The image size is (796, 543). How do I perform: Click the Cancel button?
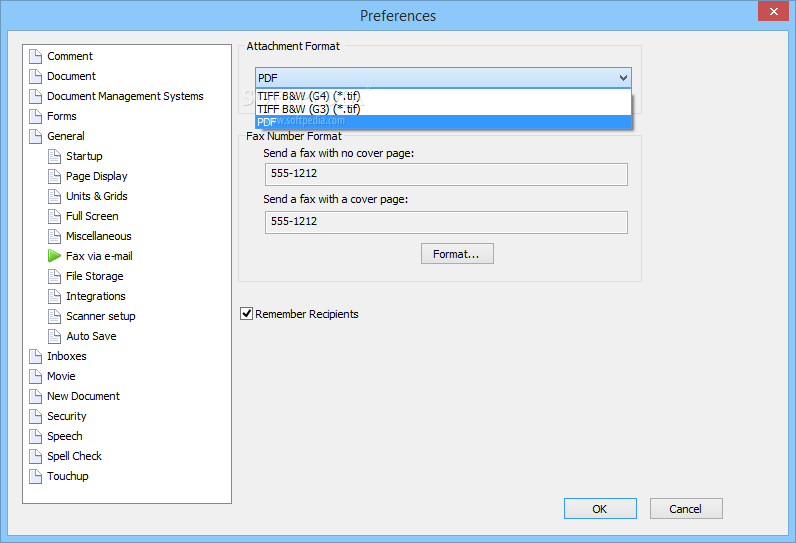(x=686, y=508)
